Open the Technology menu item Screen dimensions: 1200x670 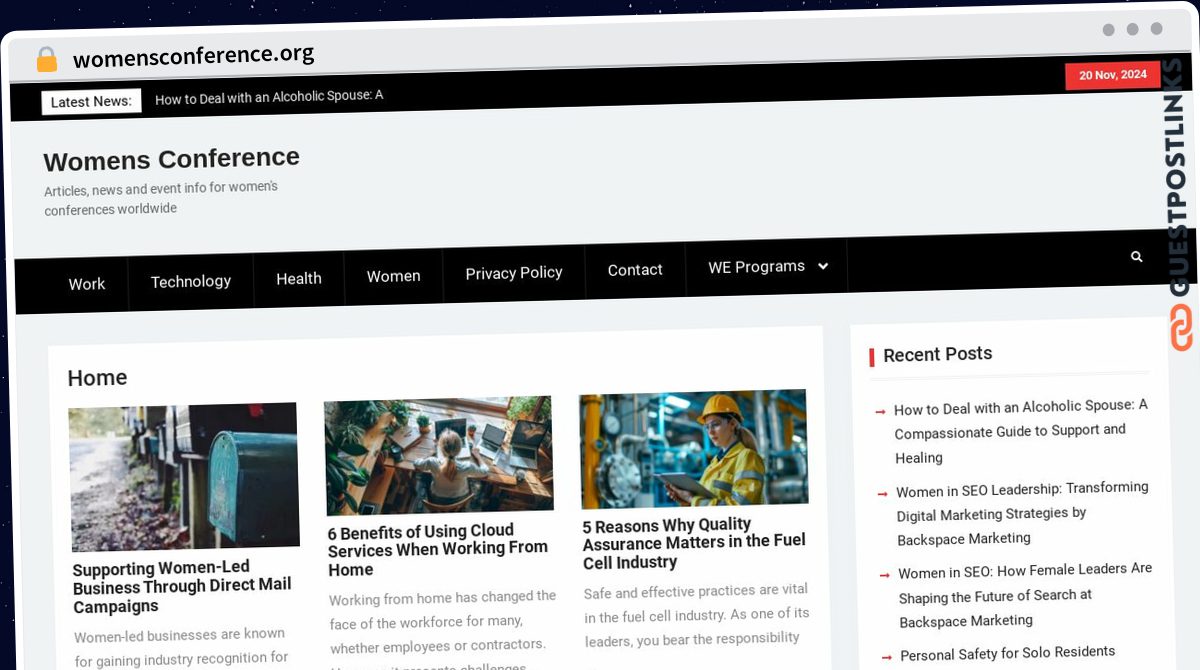(x=190, y=281)
